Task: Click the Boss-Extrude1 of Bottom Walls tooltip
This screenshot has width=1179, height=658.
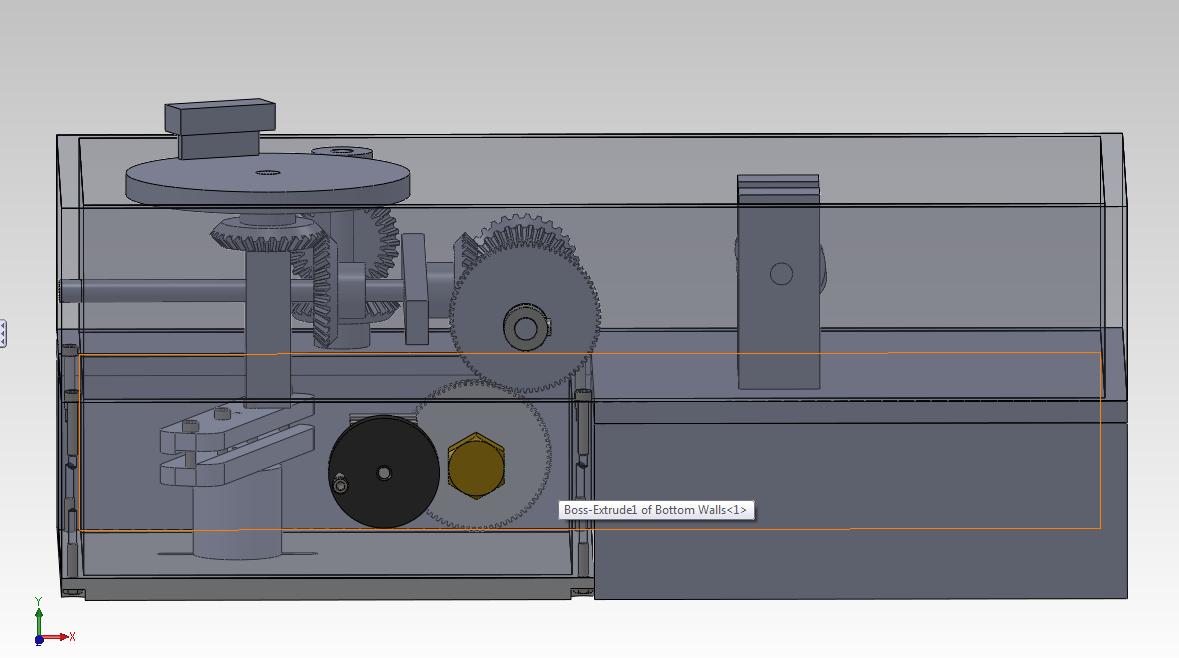Action: pos(656,510)
